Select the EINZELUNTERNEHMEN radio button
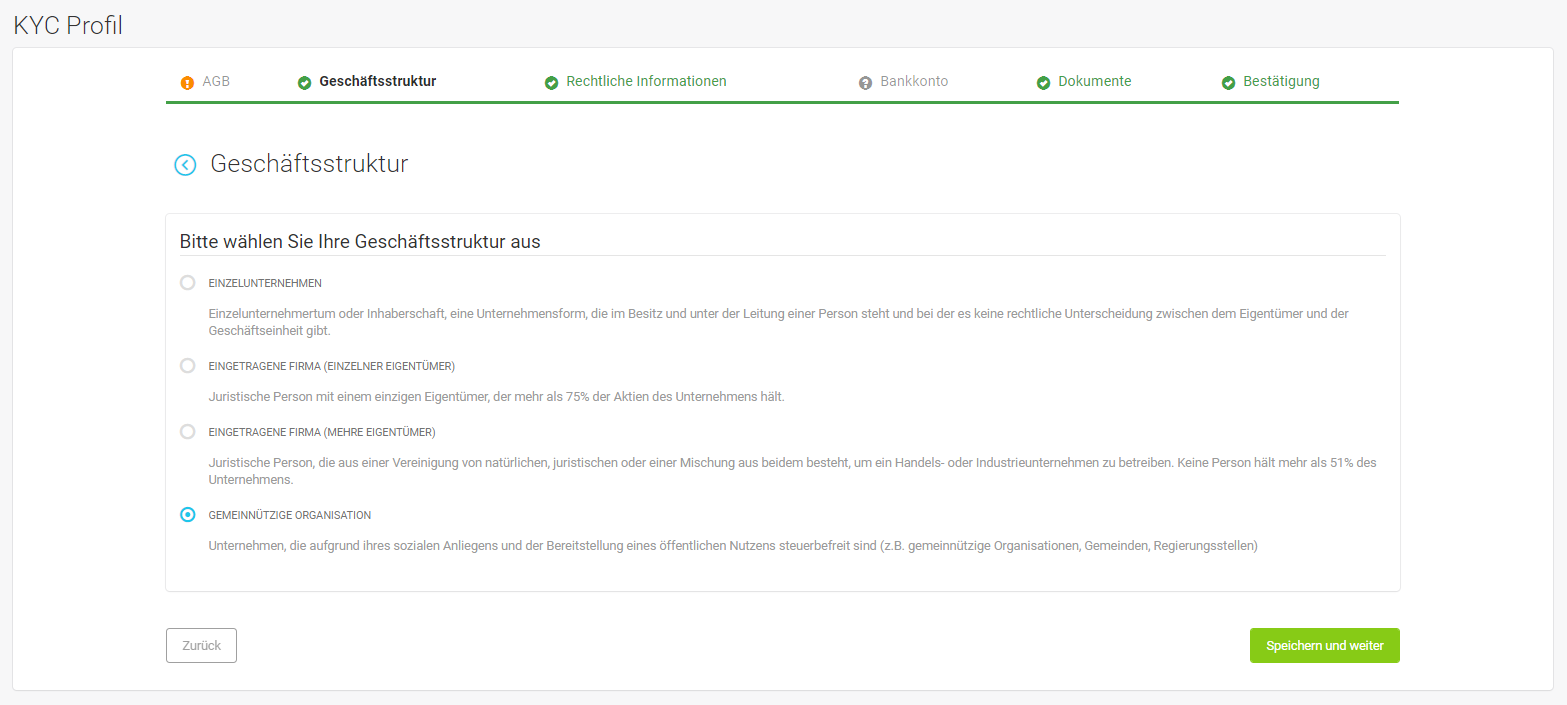This screenshot has width=1567, height=705. click(187, 282)
